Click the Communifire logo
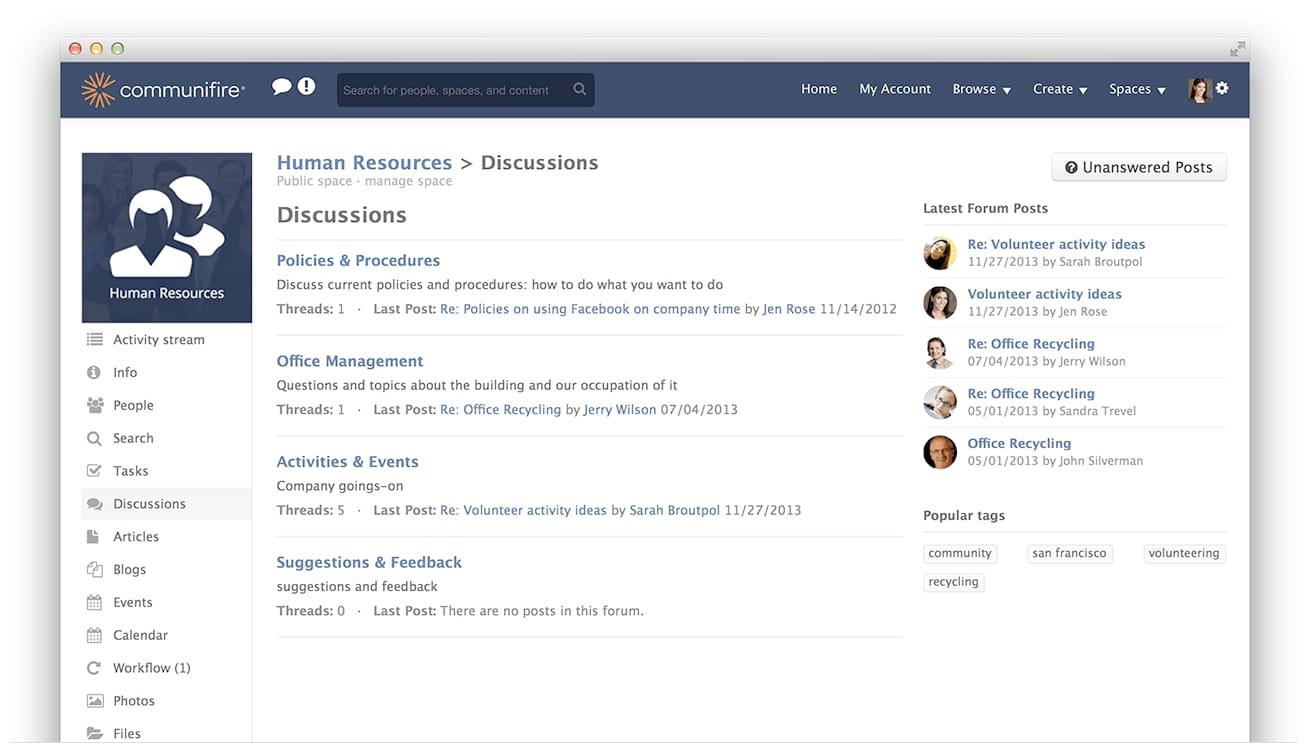 [163, 90]
